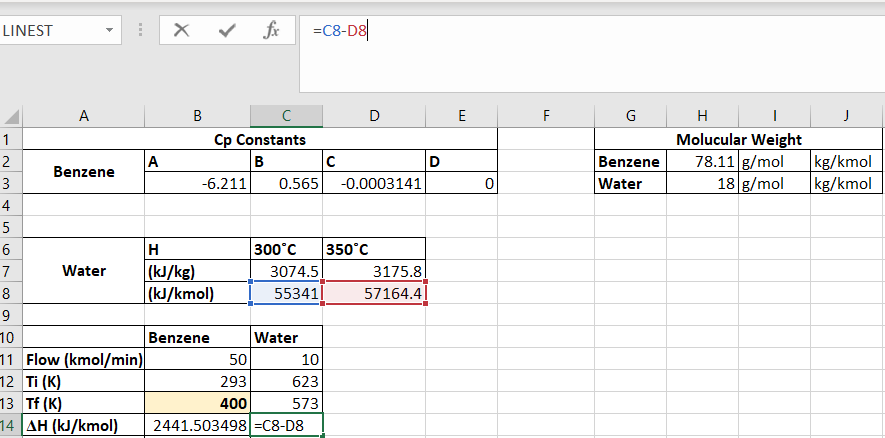Click the Molucular Weight header cell
The height and width of the screenshot is (438, 885).
(739, 140)
